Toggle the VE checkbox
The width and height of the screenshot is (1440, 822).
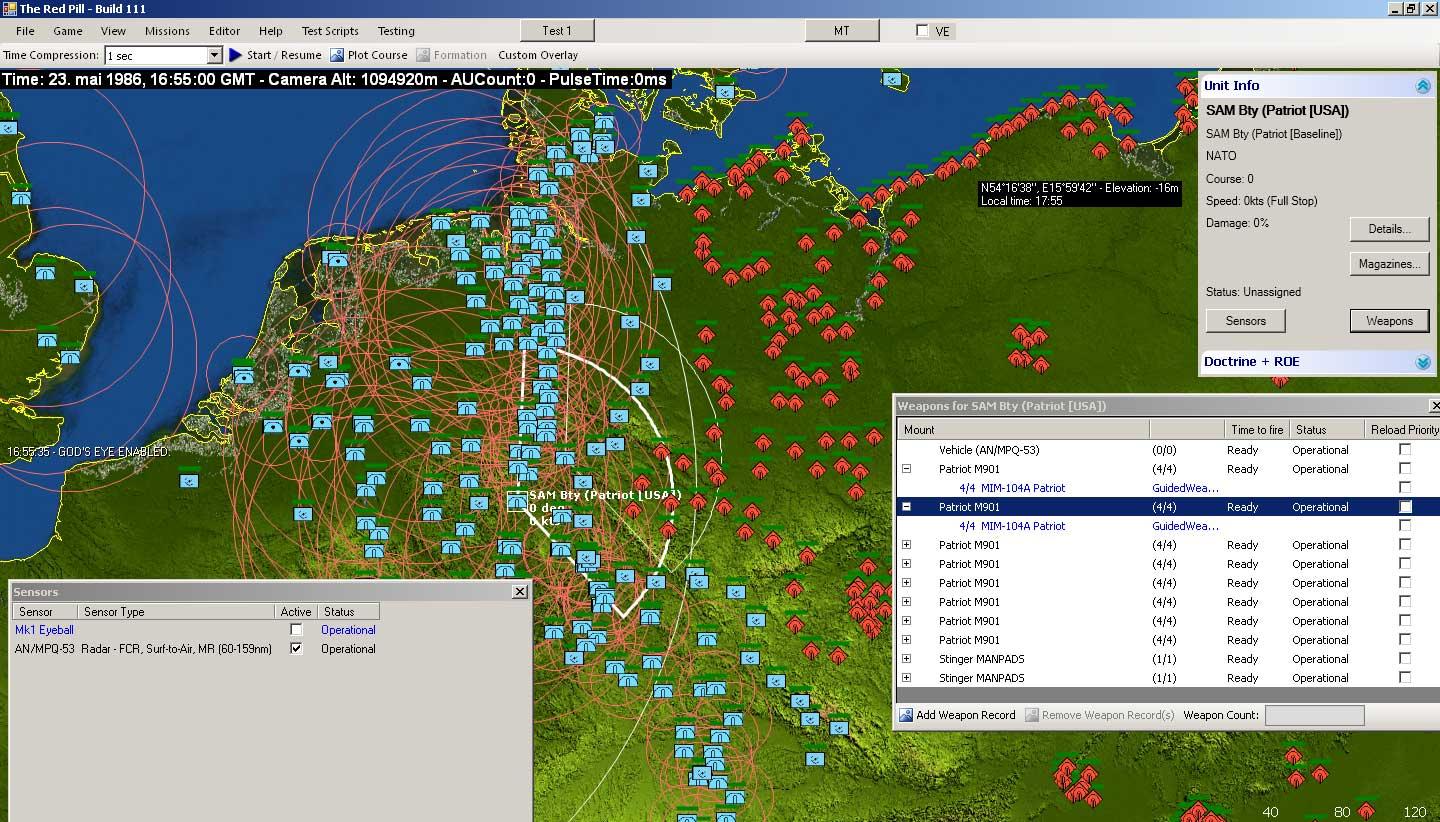tap(922, 31)
